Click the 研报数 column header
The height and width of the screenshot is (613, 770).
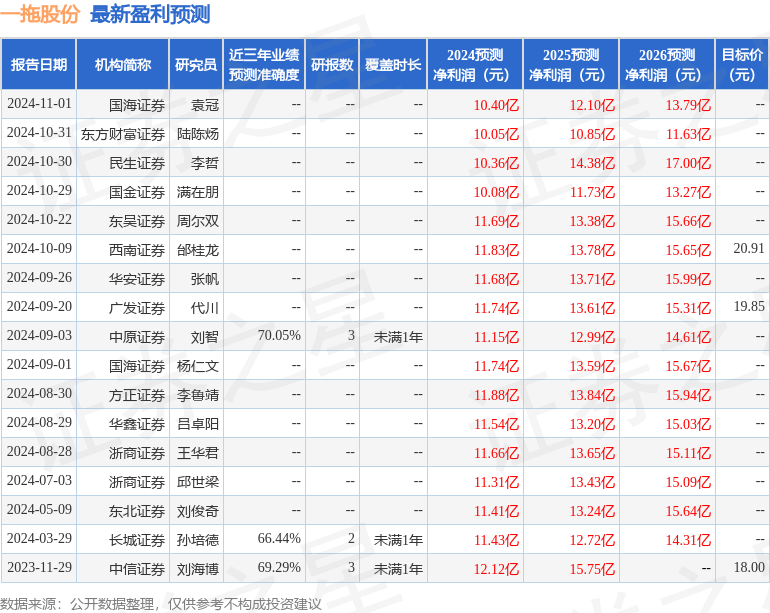[332, 64]
